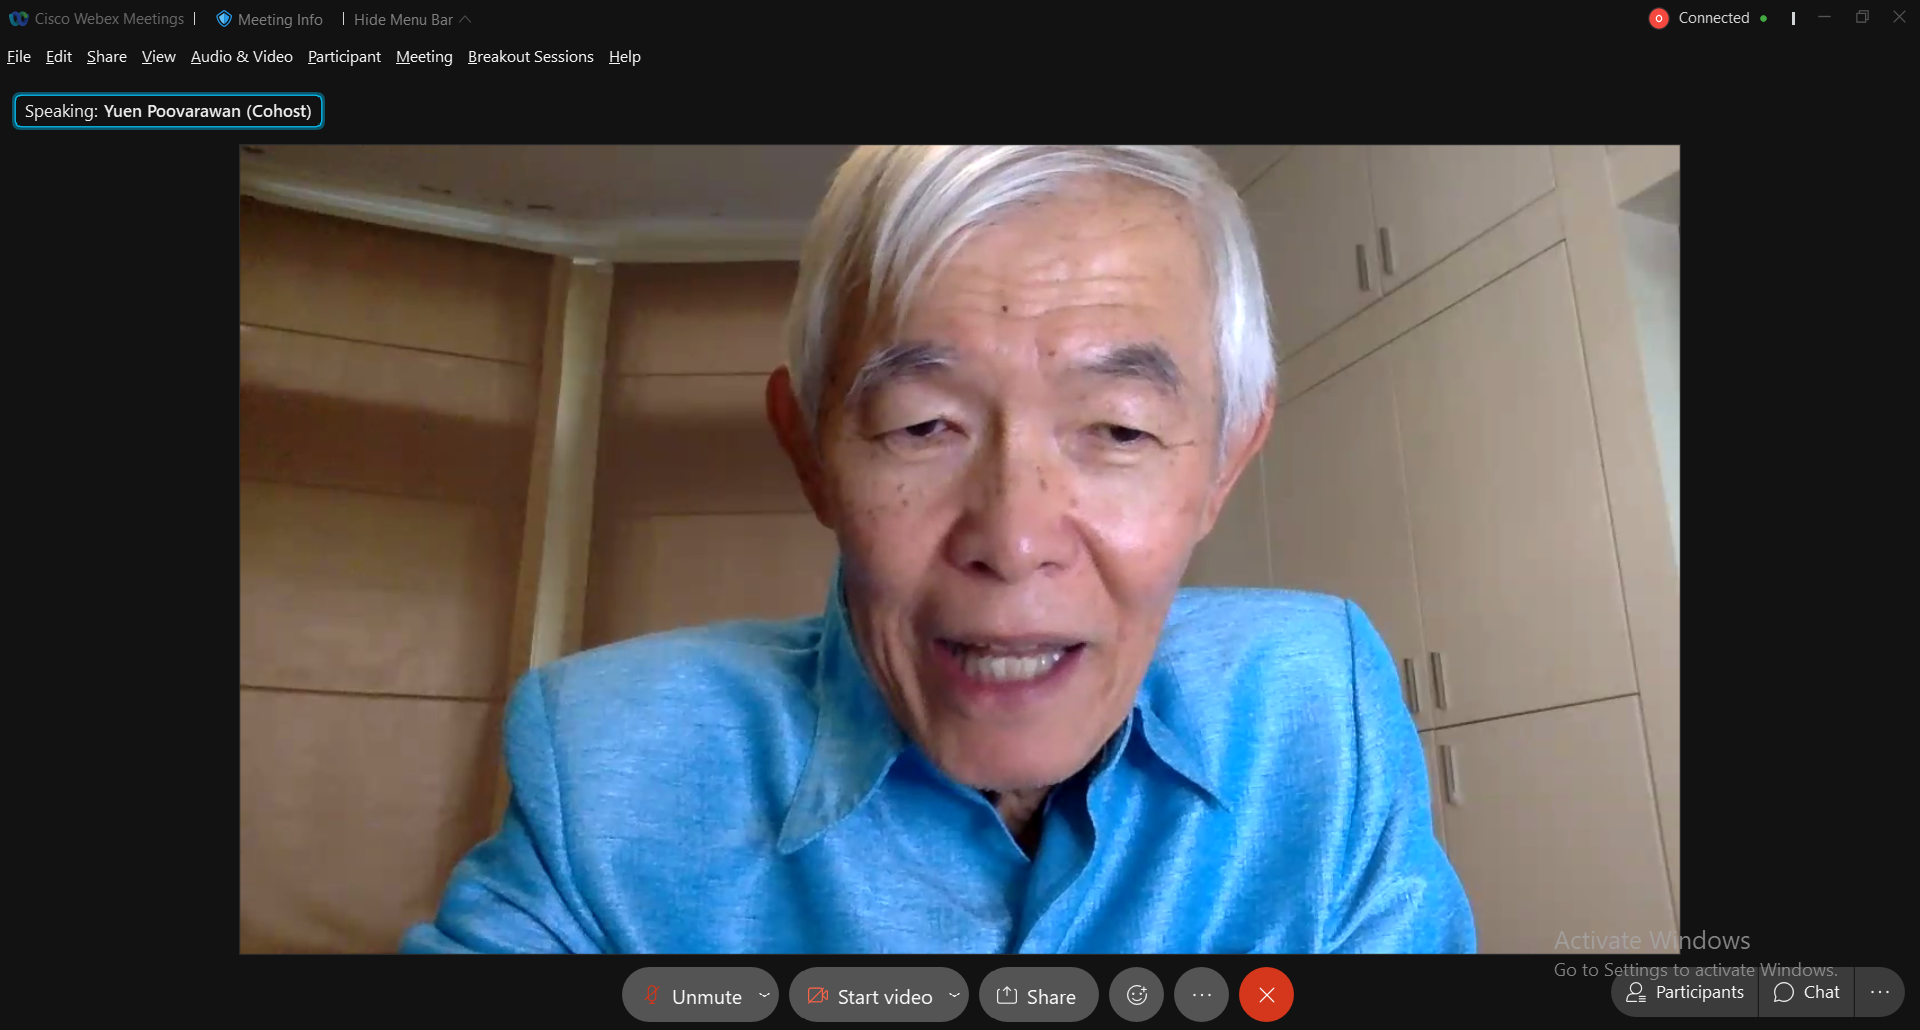The height and width of the screenshot is (1030, 1920).
Task: Click the Meeting Info shield icon
Action: (x=224, y=19)
